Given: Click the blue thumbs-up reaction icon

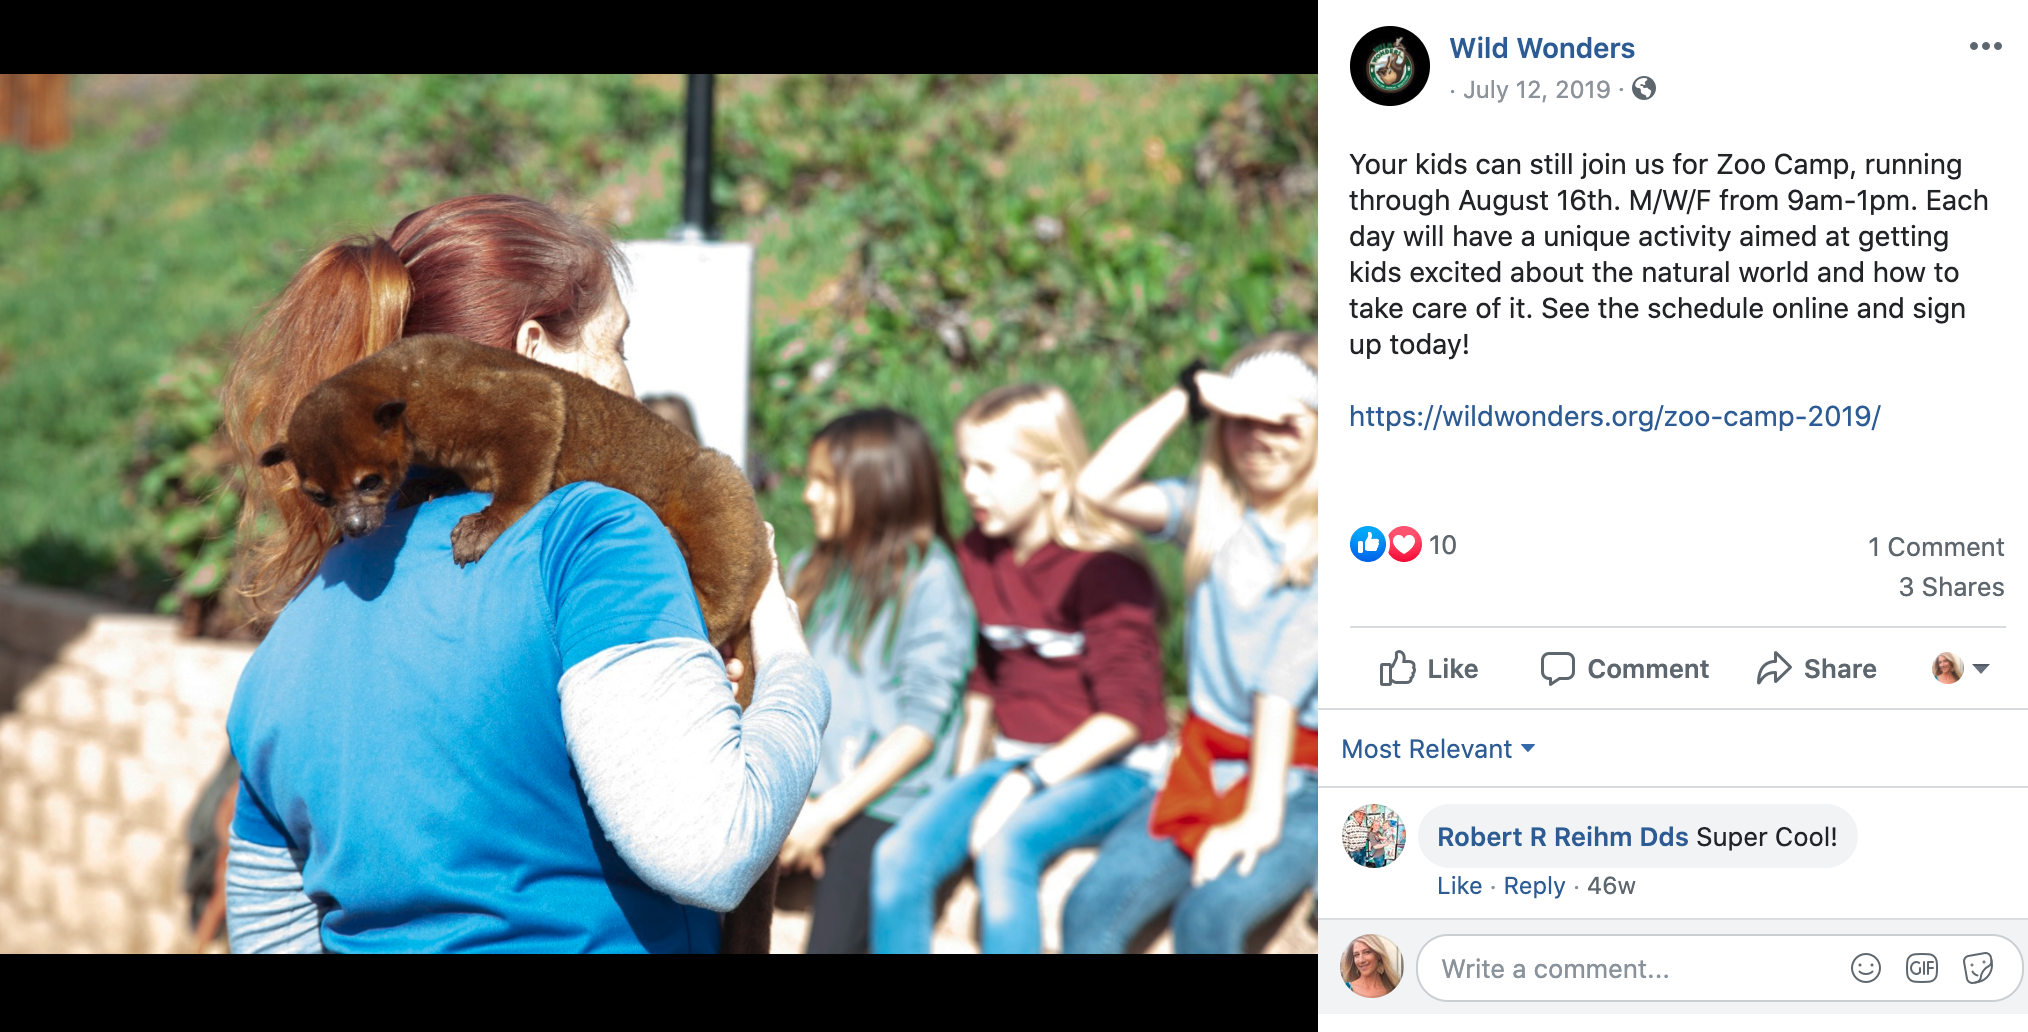Looking at the screenshot, I should pos(1367,544).
